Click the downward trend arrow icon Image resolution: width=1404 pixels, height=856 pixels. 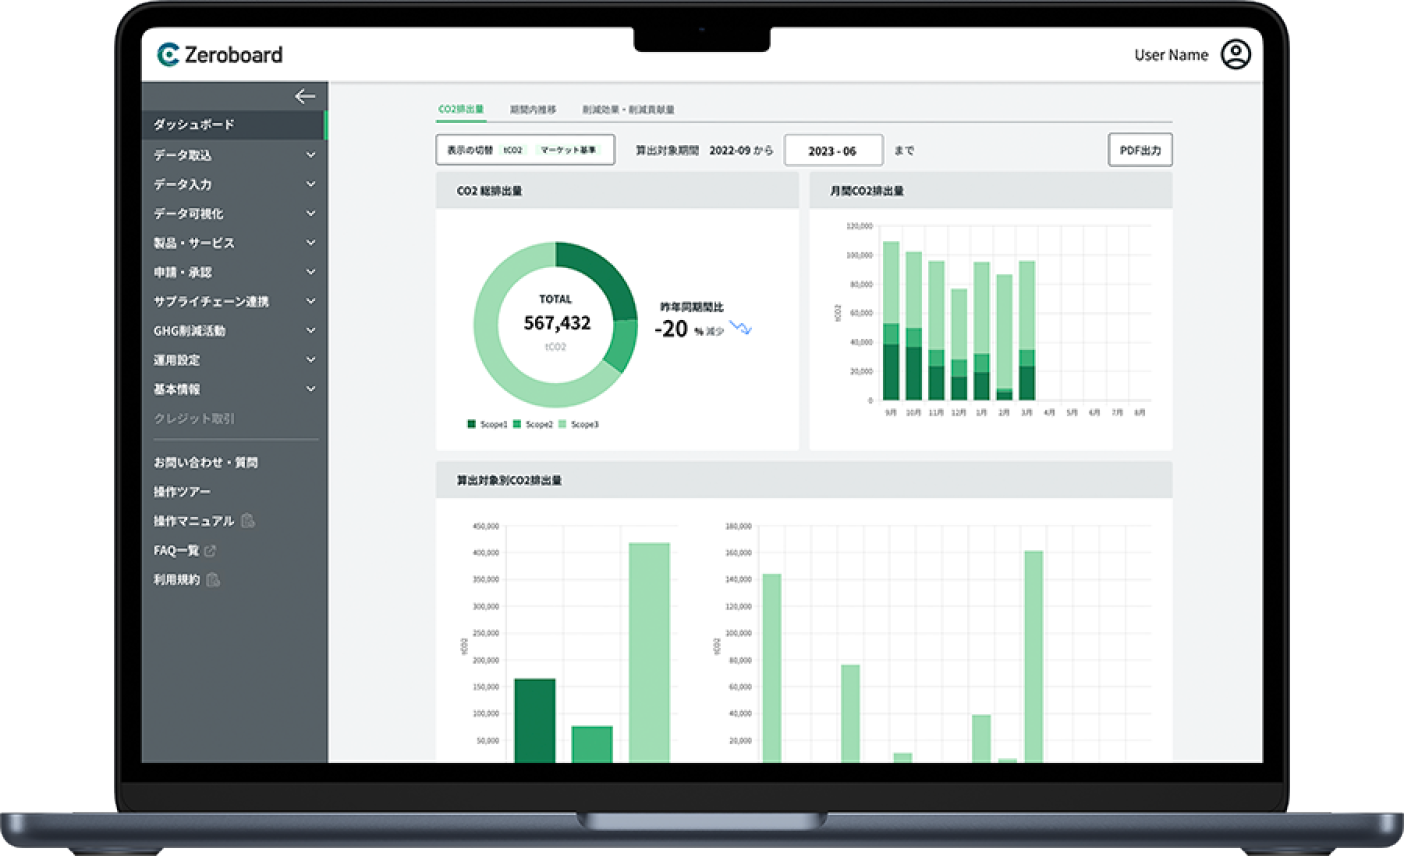(740, 327)
